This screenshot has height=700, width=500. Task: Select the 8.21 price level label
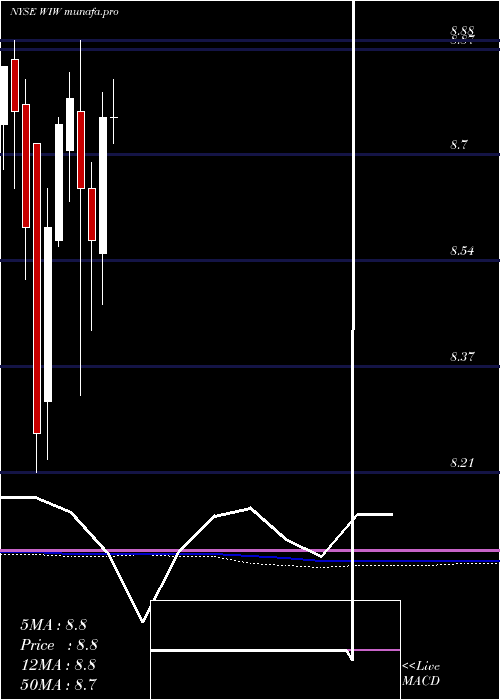click(462, 462)
